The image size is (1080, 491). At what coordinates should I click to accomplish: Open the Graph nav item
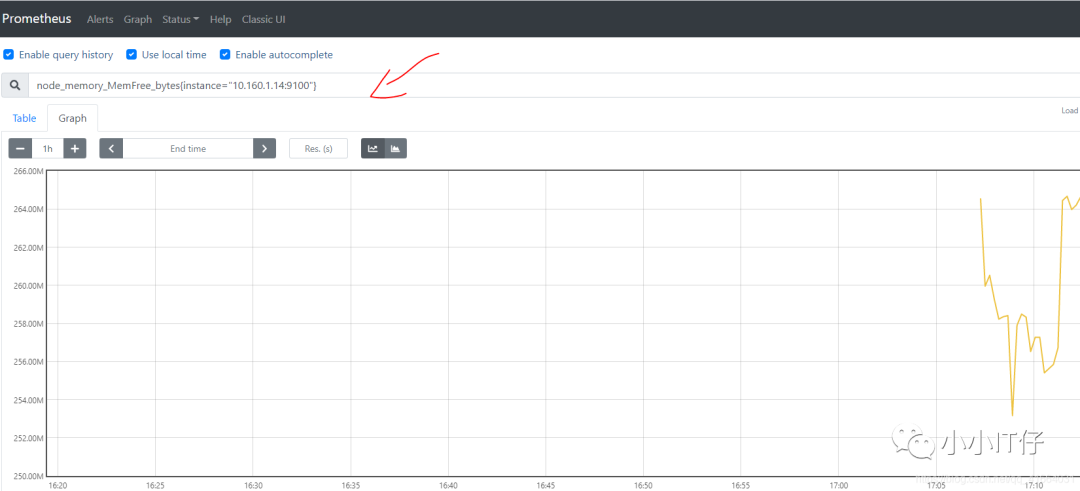tap(138, 19)
